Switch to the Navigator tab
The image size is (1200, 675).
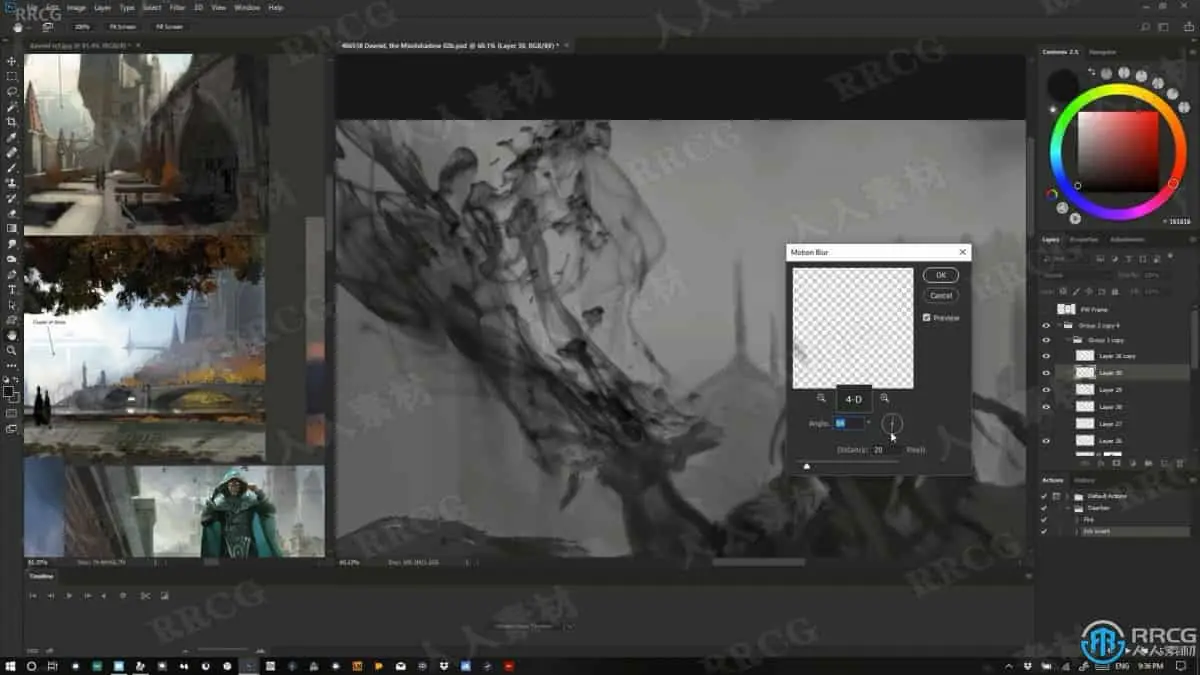(1102, 51)
